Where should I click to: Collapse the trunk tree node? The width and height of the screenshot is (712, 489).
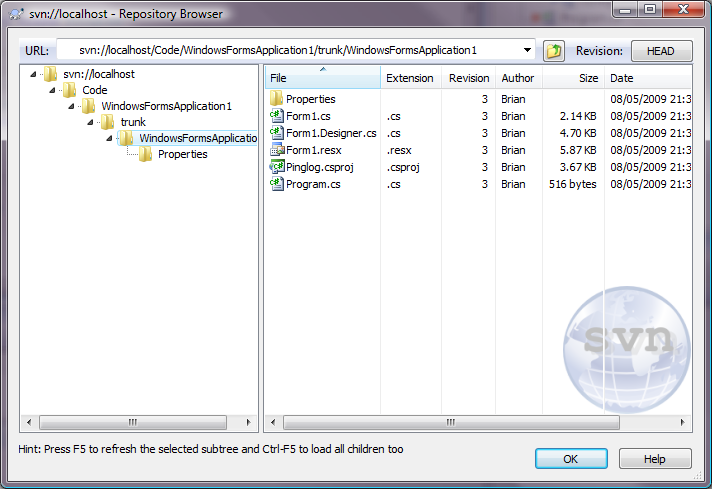pyautogui.click(x=90, y=122)
